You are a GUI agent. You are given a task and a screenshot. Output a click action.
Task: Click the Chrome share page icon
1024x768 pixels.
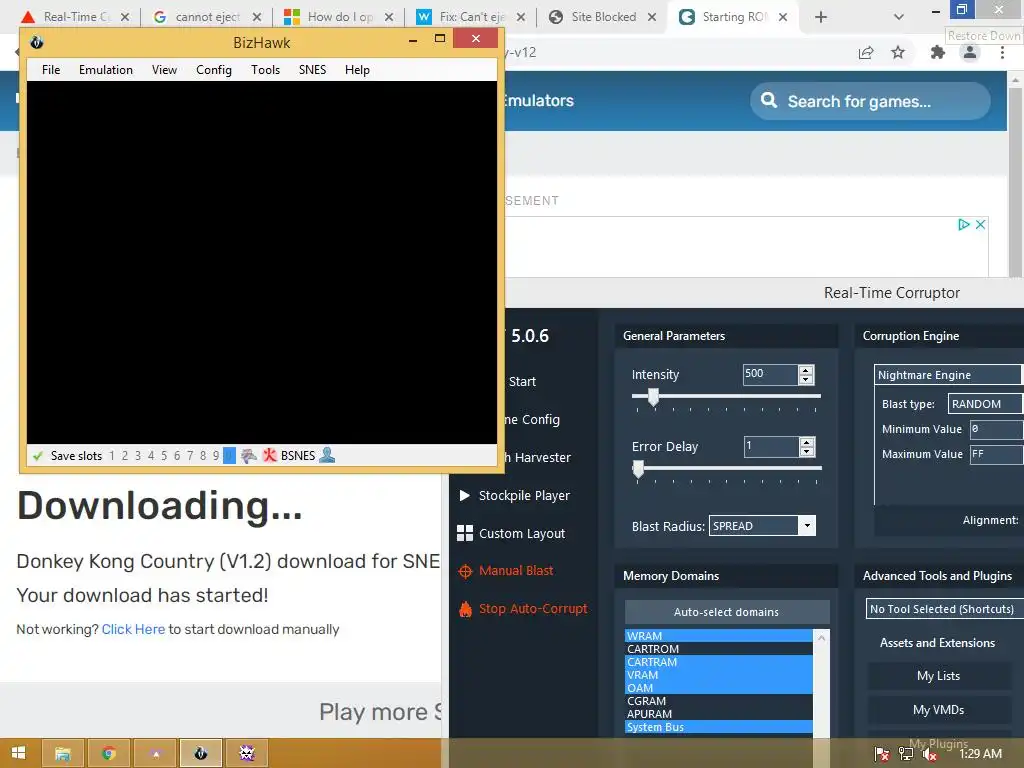(x=866, y=53)
